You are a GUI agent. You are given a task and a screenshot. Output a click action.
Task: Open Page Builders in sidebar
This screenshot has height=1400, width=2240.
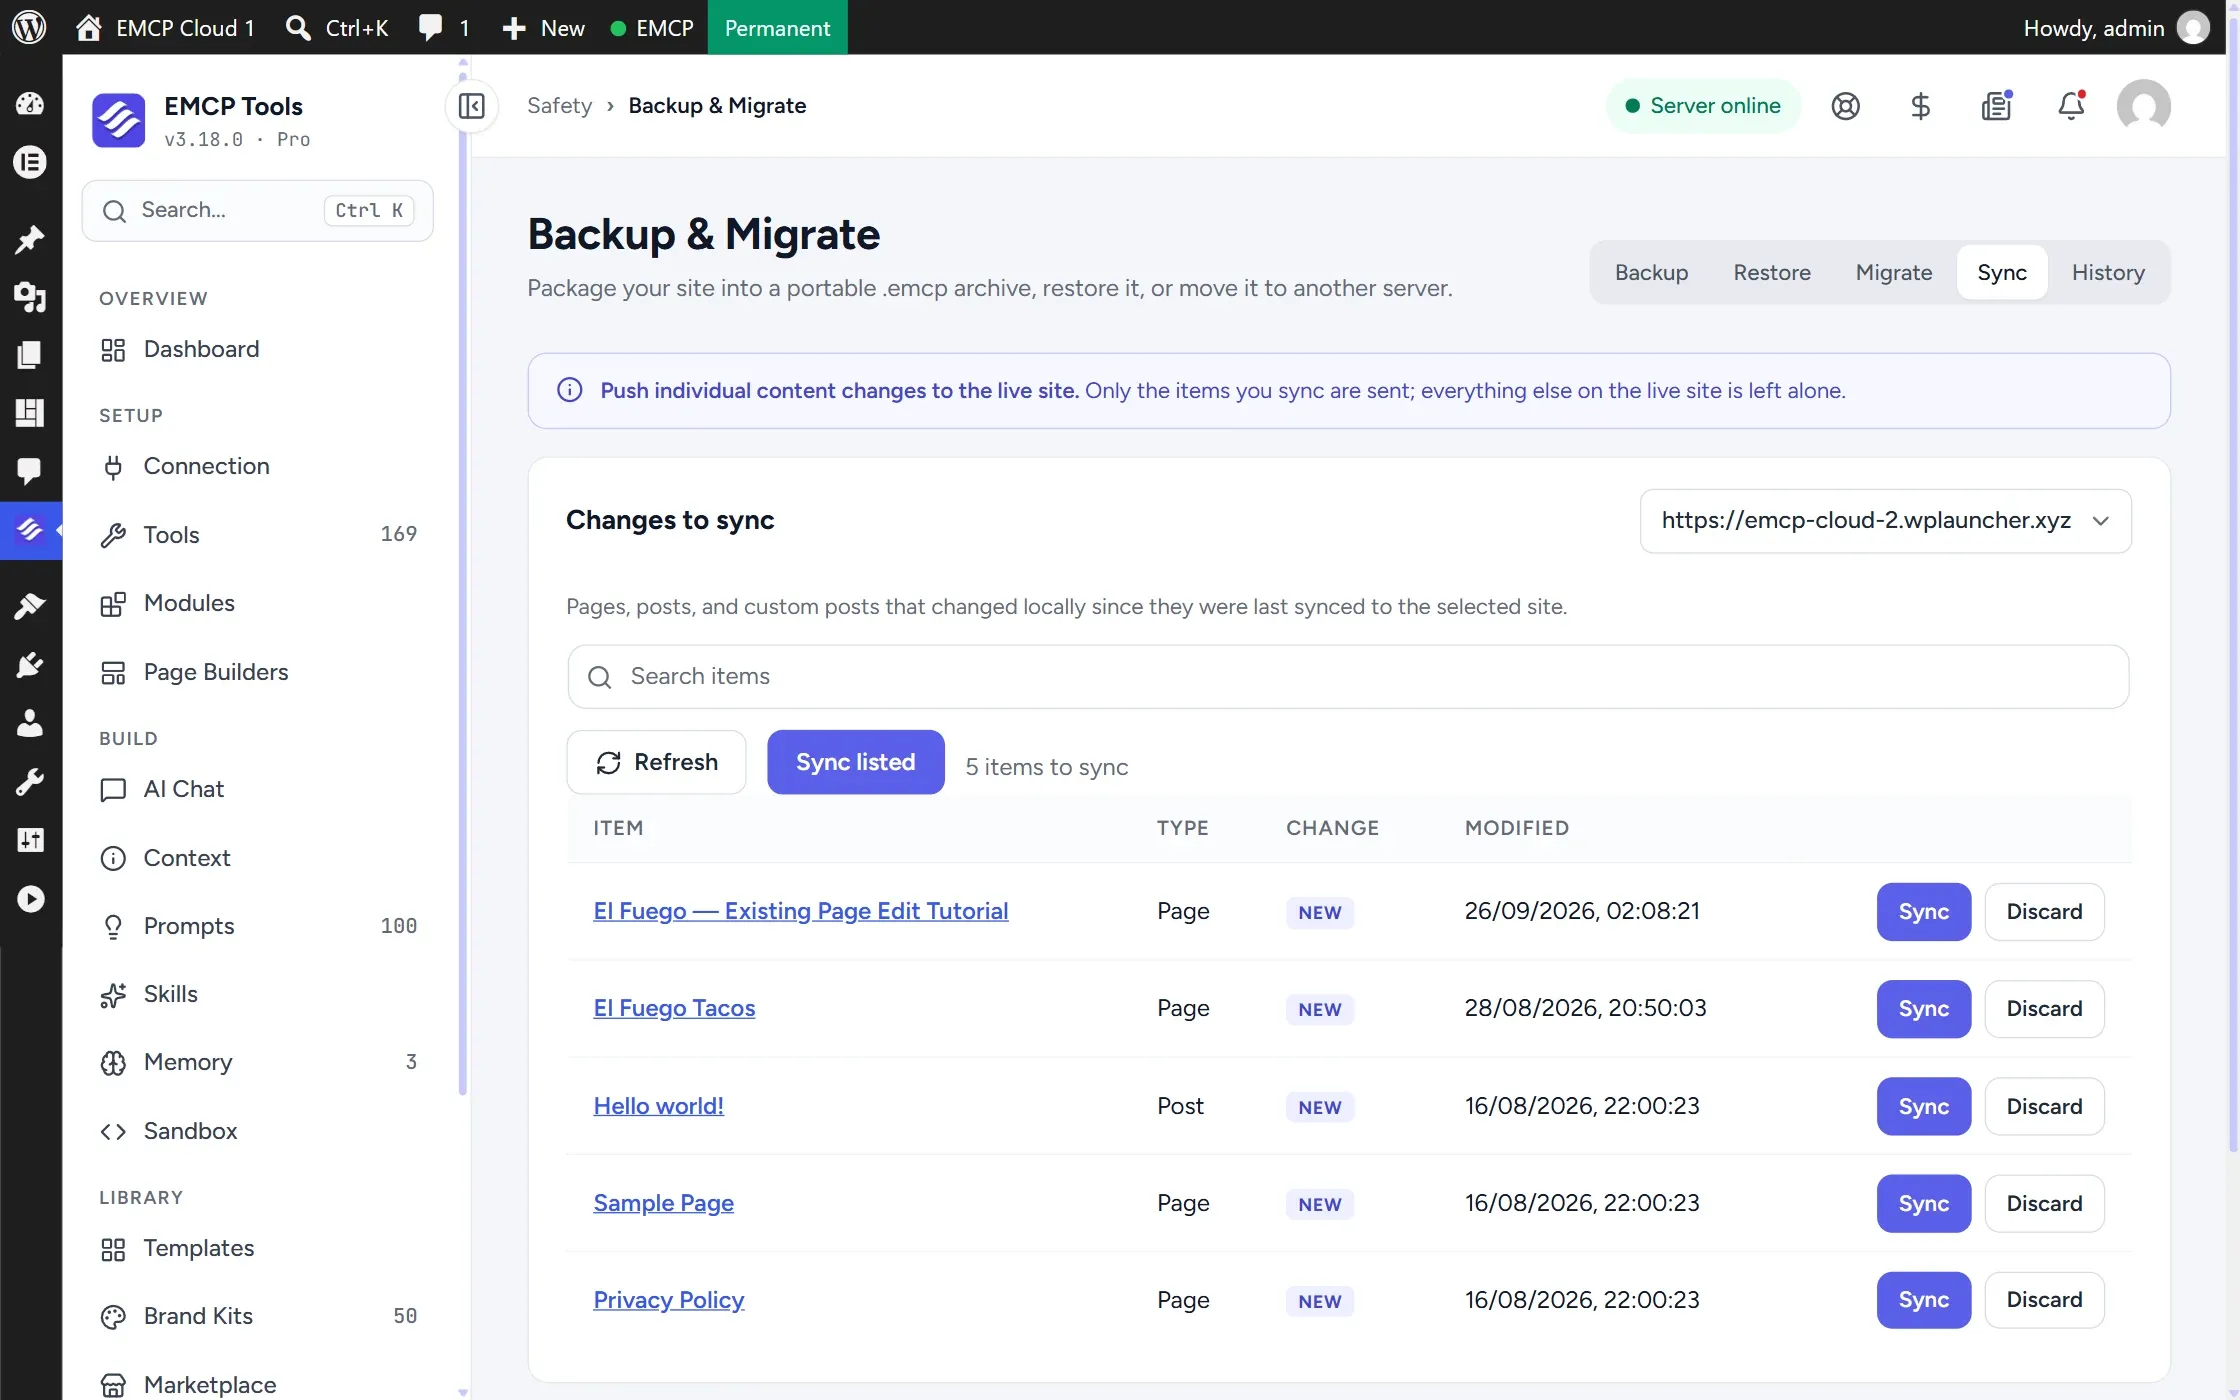(x=258, y=672)
